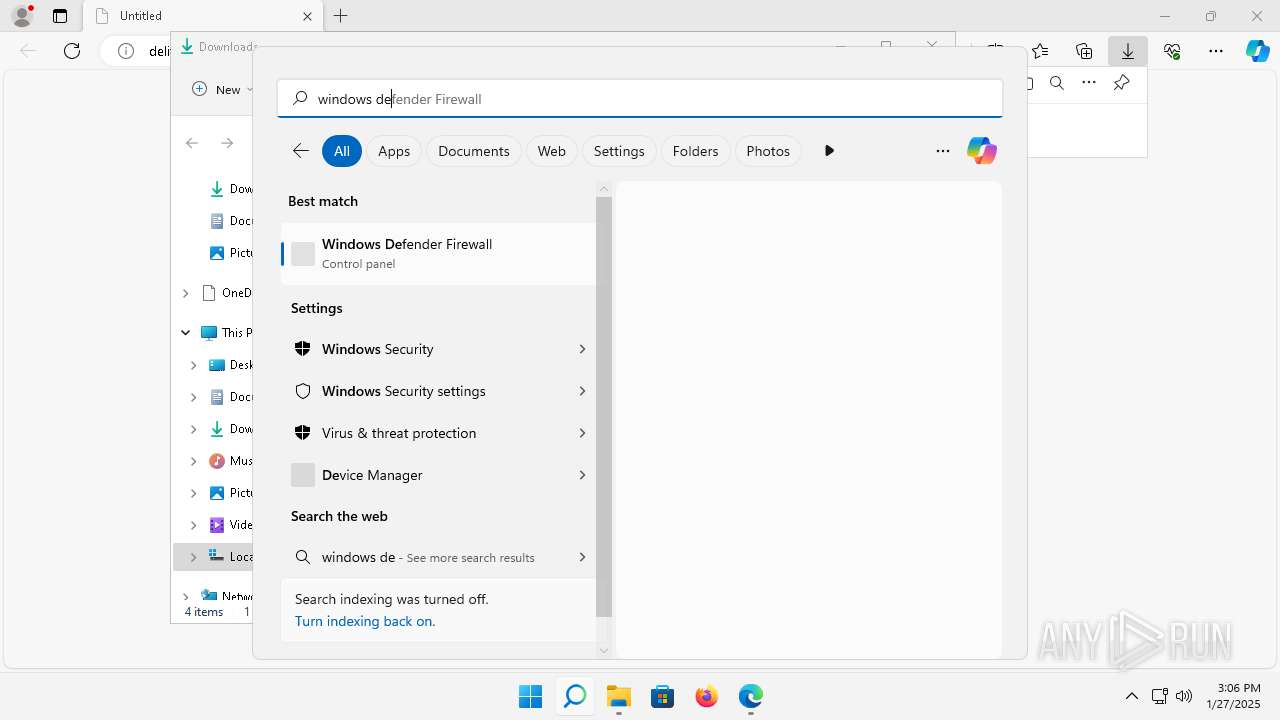
Task: Click New button in File Explorer
Action: point(222,89)
